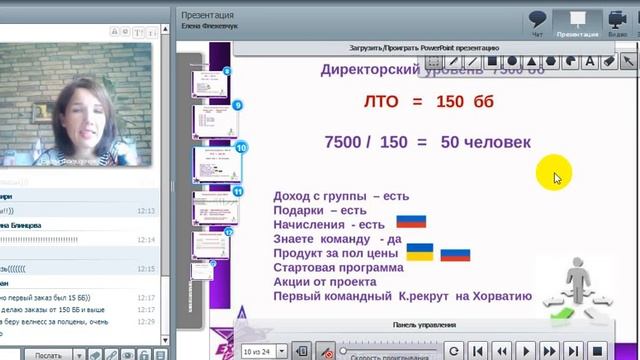Viewport: 640px width, 360px height.
Task: Click the chat message 'делаю заказы от 150 ББ и выше'
Action: click(53, 310)
